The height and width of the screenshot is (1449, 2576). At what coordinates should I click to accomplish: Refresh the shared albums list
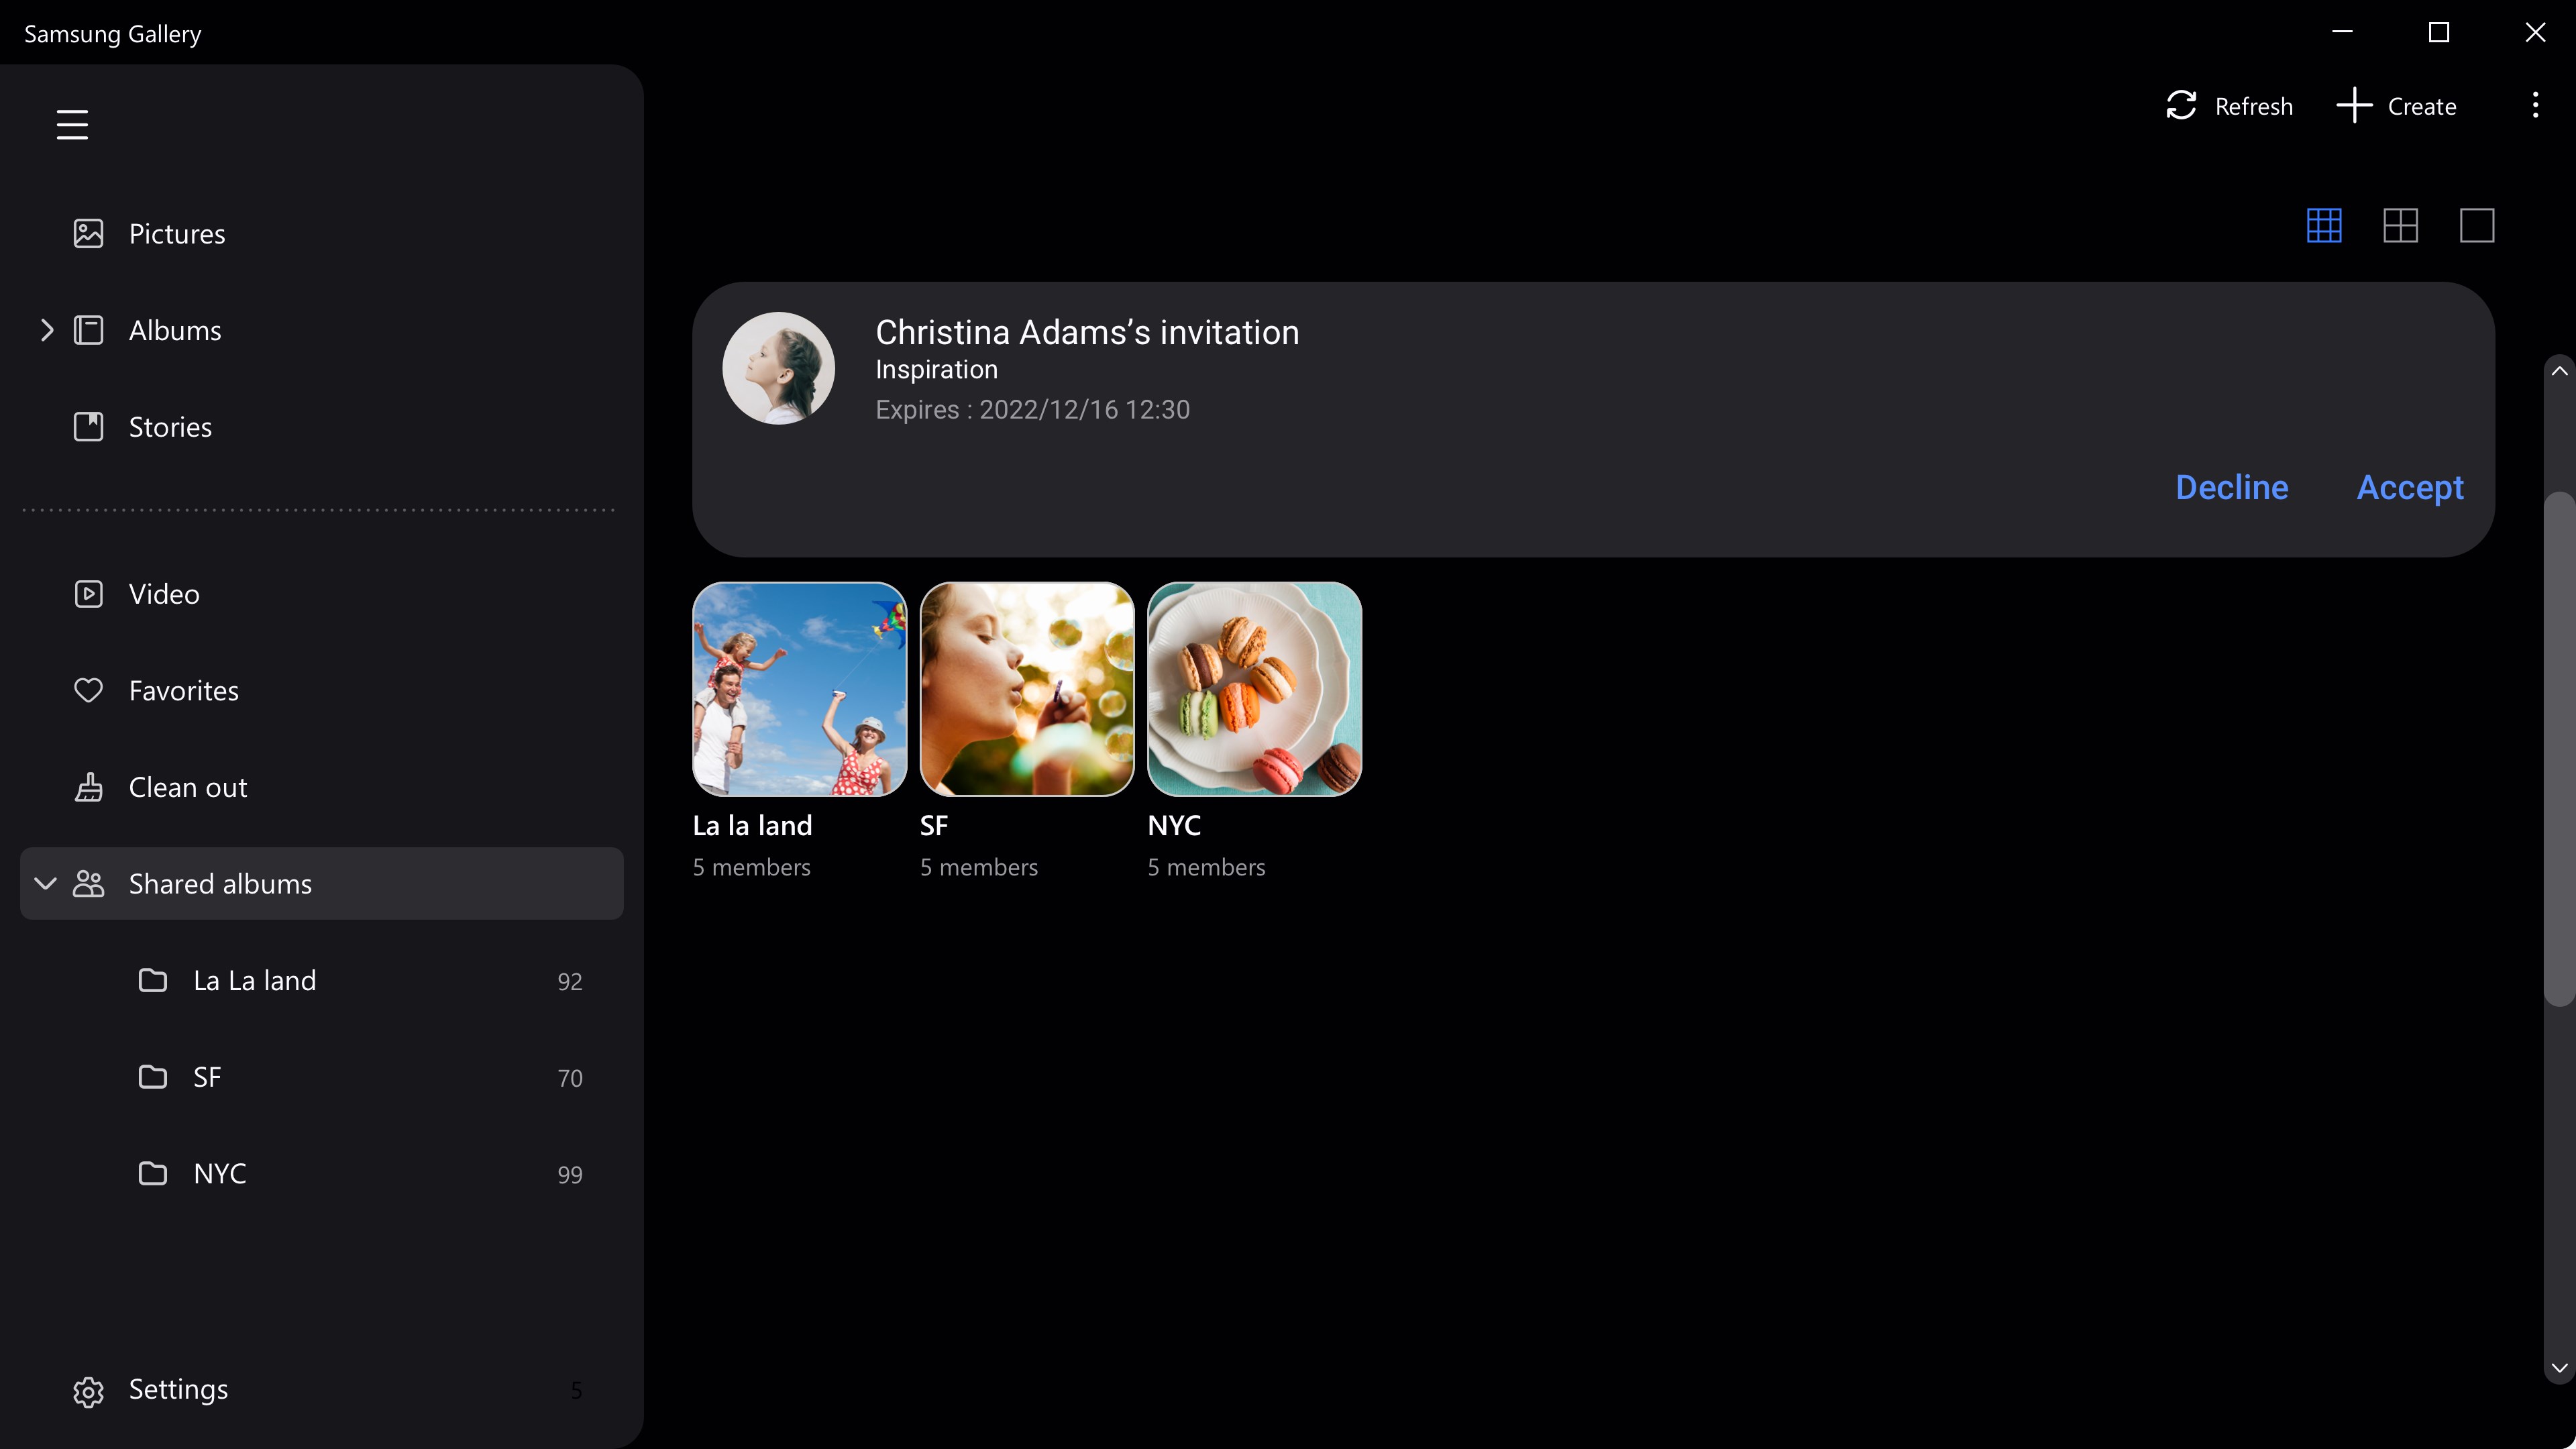[2229, 105]
